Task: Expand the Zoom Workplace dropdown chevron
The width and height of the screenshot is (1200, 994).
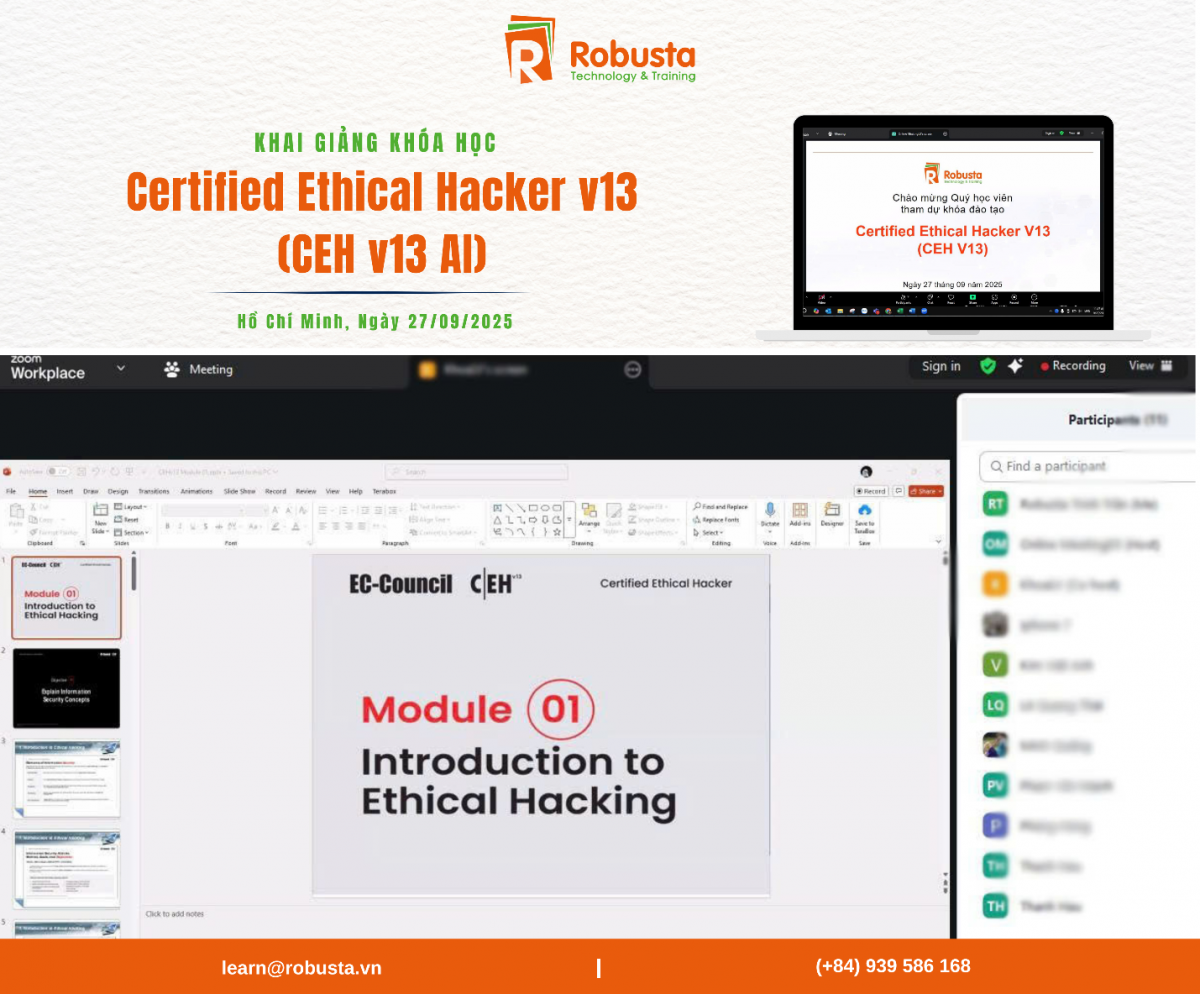Action: click(x=121, y=369)
